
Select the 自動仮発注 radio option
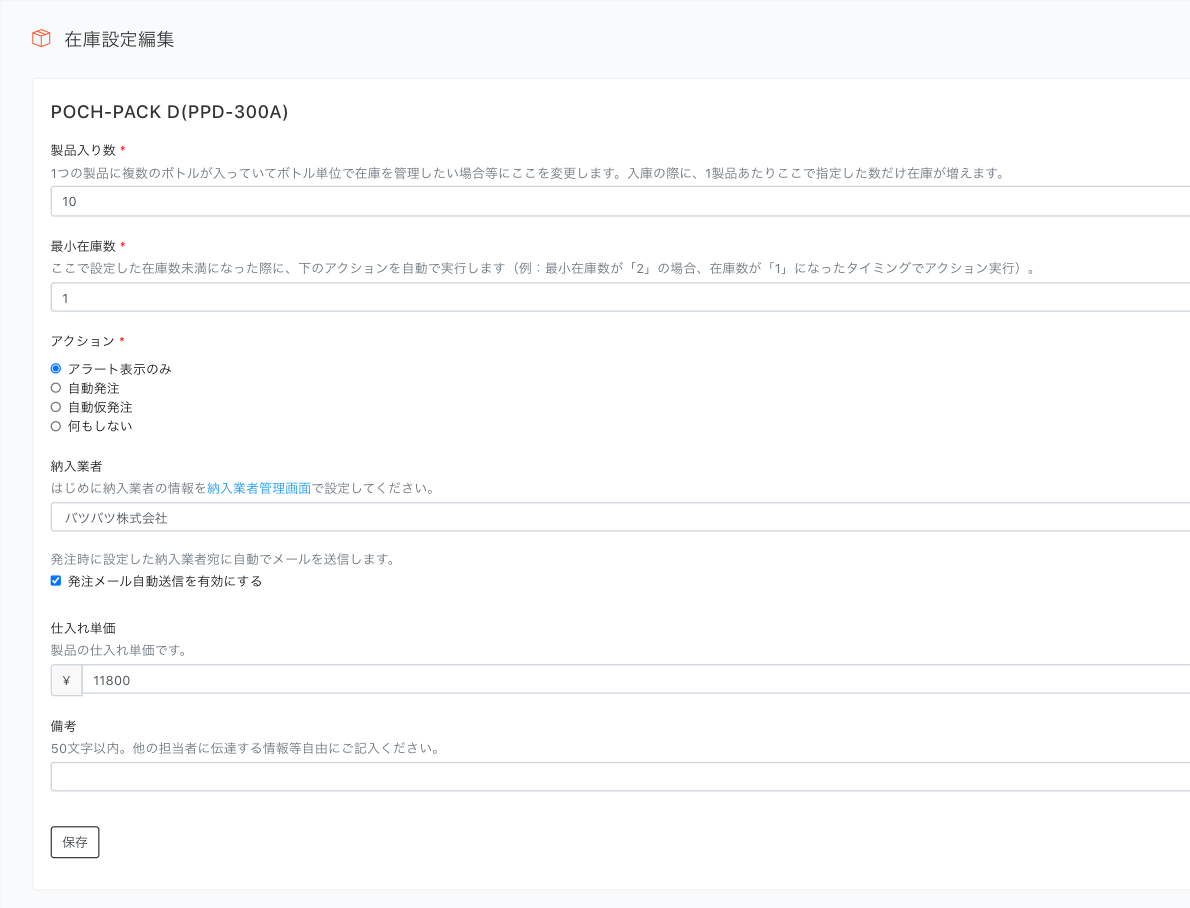click(x=56, y=407)
